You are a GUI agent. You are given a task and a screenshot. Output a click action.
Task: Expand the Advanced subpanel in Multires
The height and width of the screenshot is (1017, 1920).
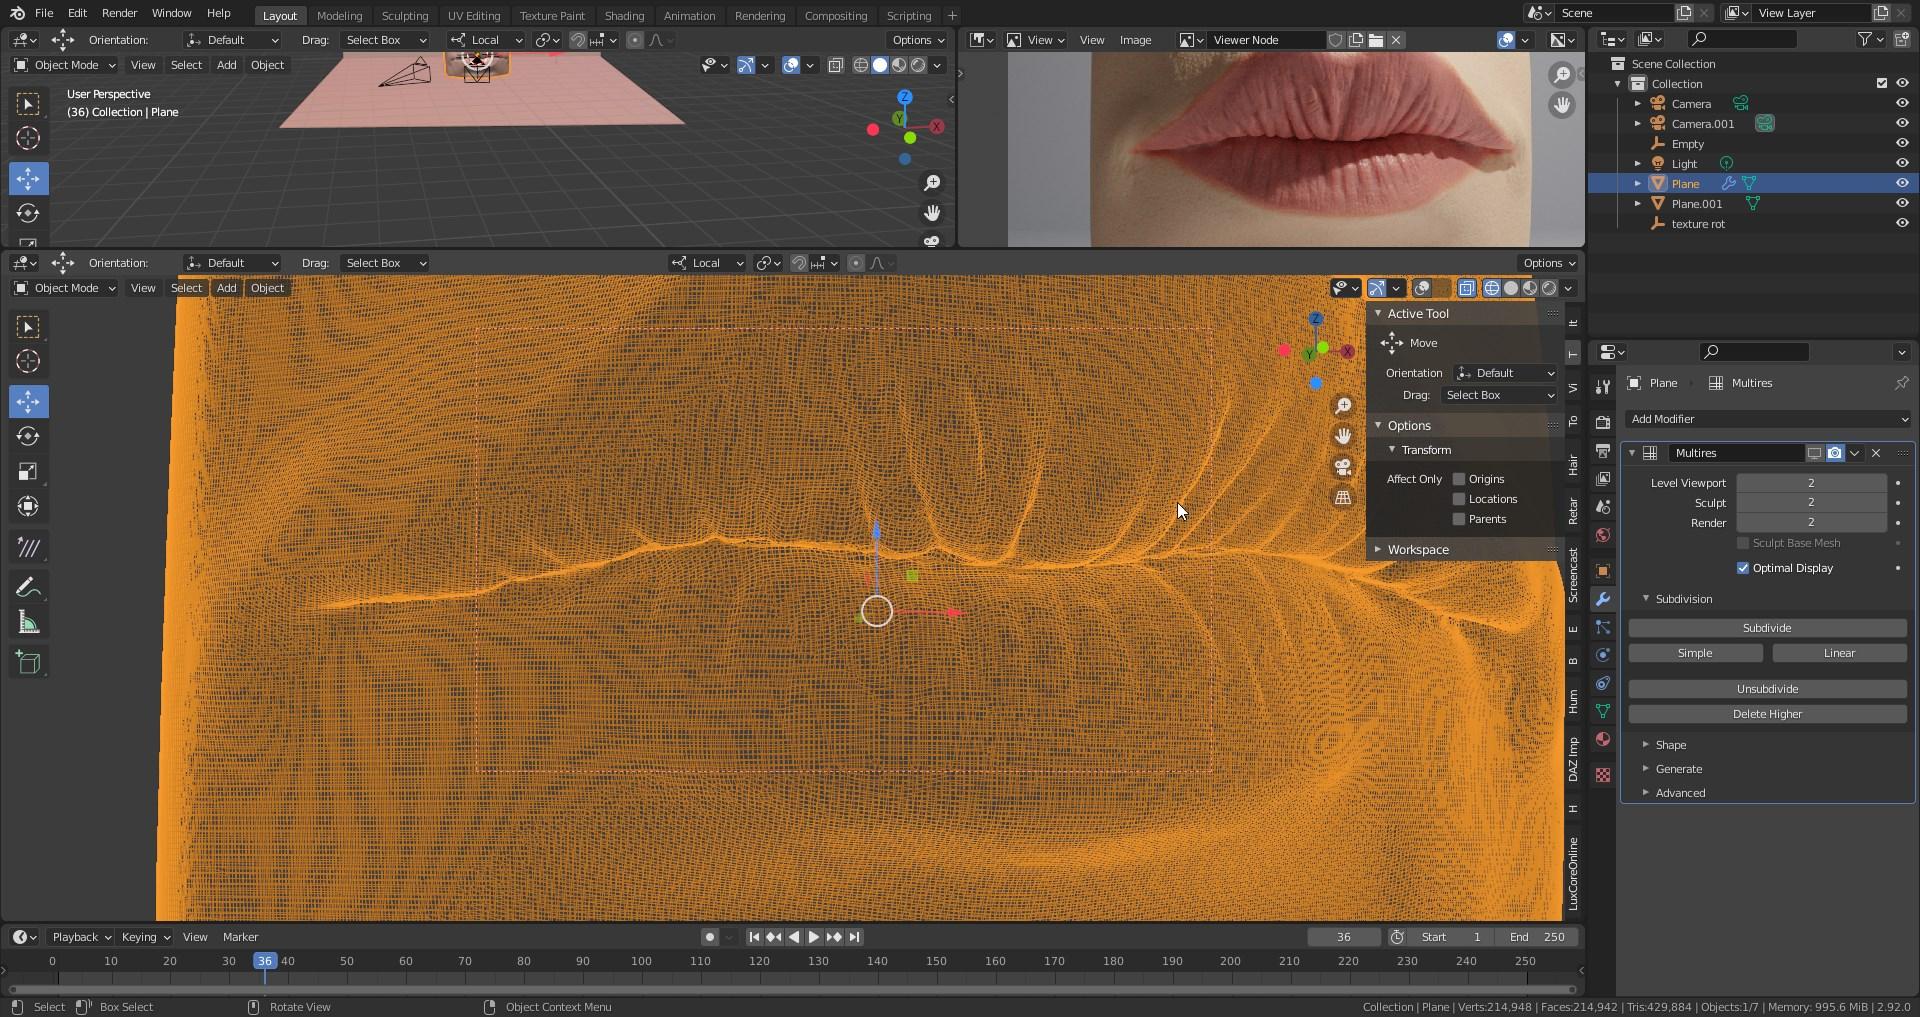point(1680,793)
